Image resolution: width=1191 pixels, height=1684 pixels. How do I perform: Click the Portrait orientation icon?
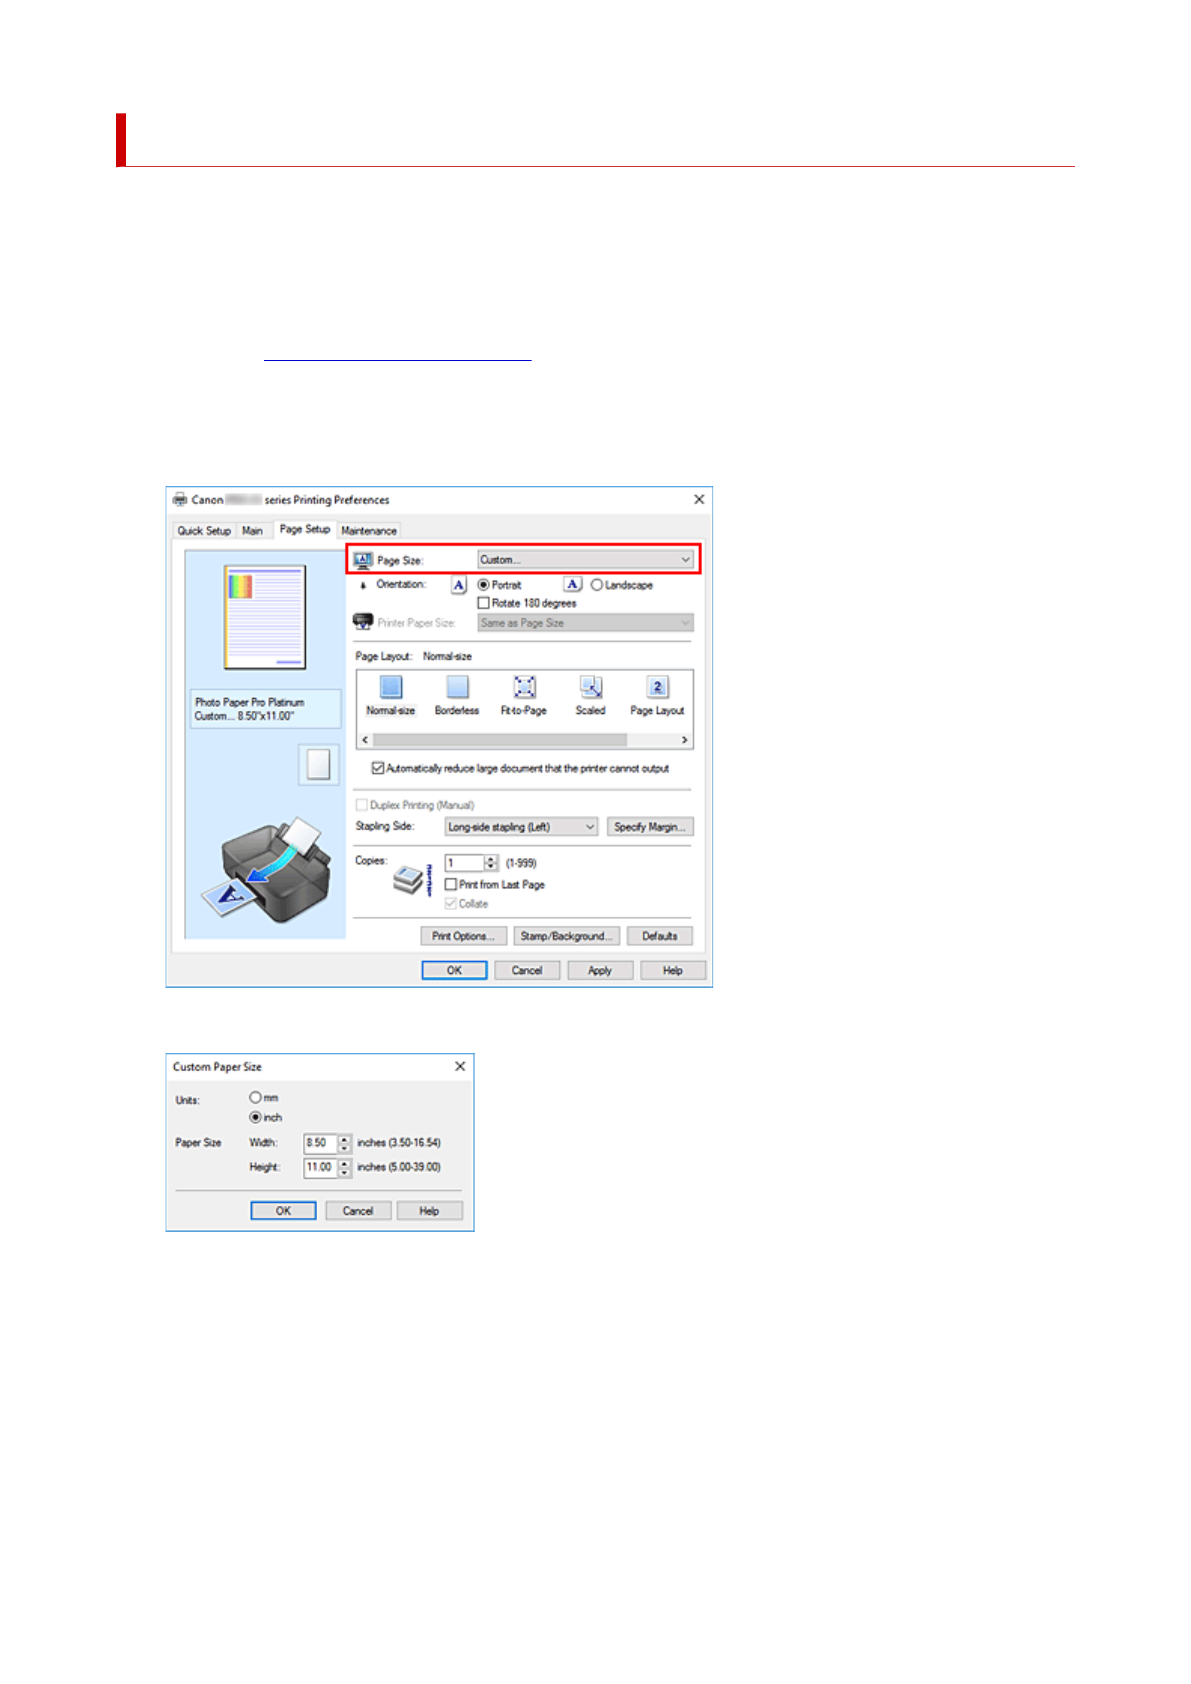point(459,585)
